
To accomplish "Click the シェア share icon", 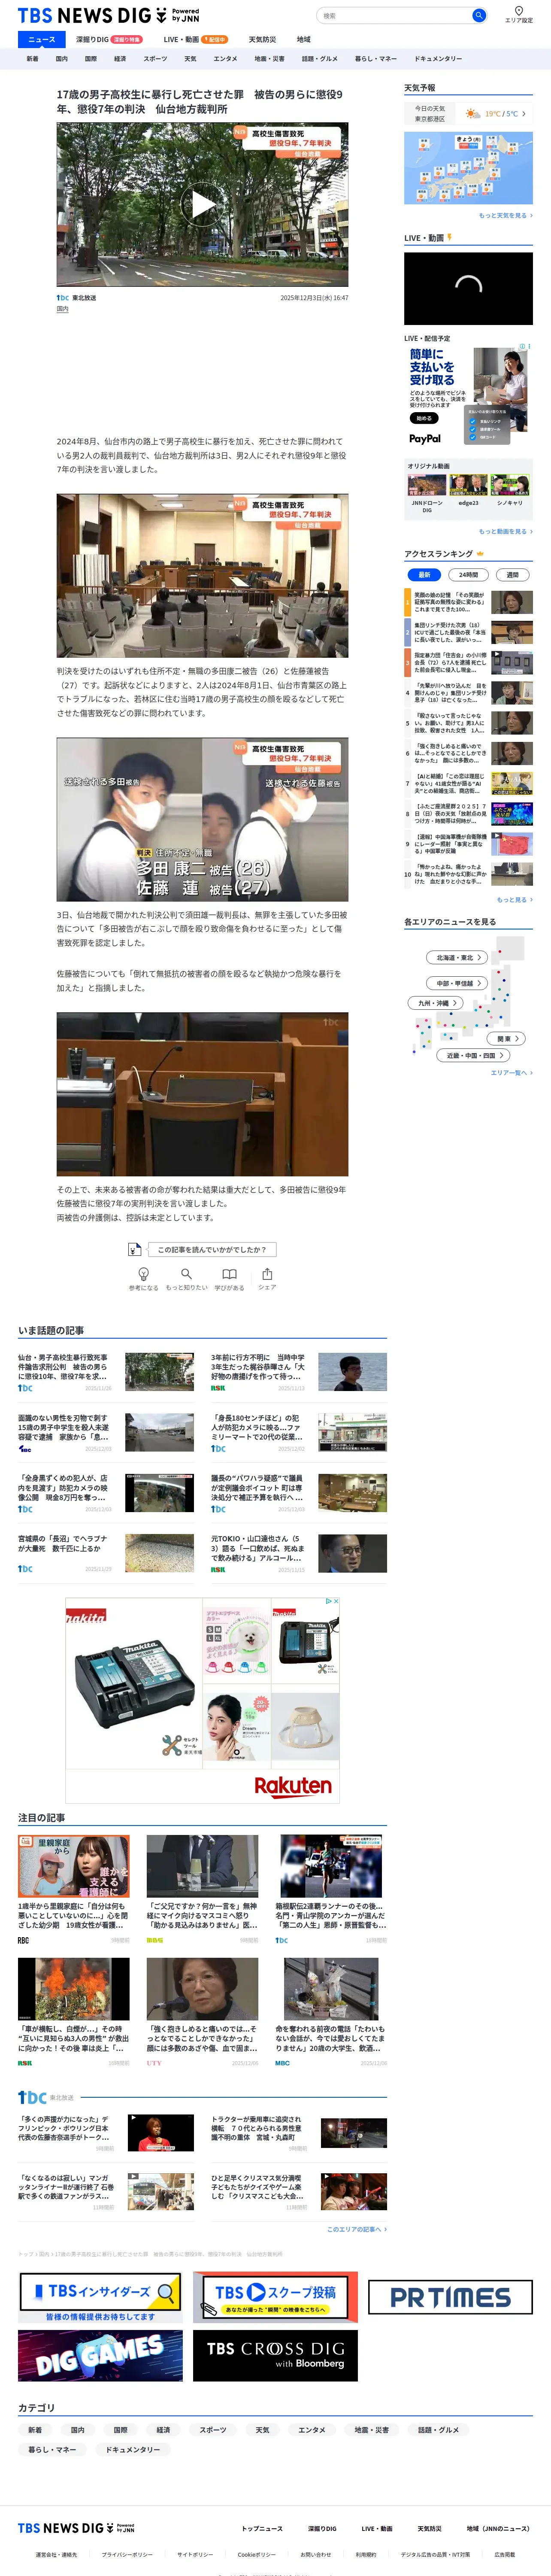I will point(267,1274).
